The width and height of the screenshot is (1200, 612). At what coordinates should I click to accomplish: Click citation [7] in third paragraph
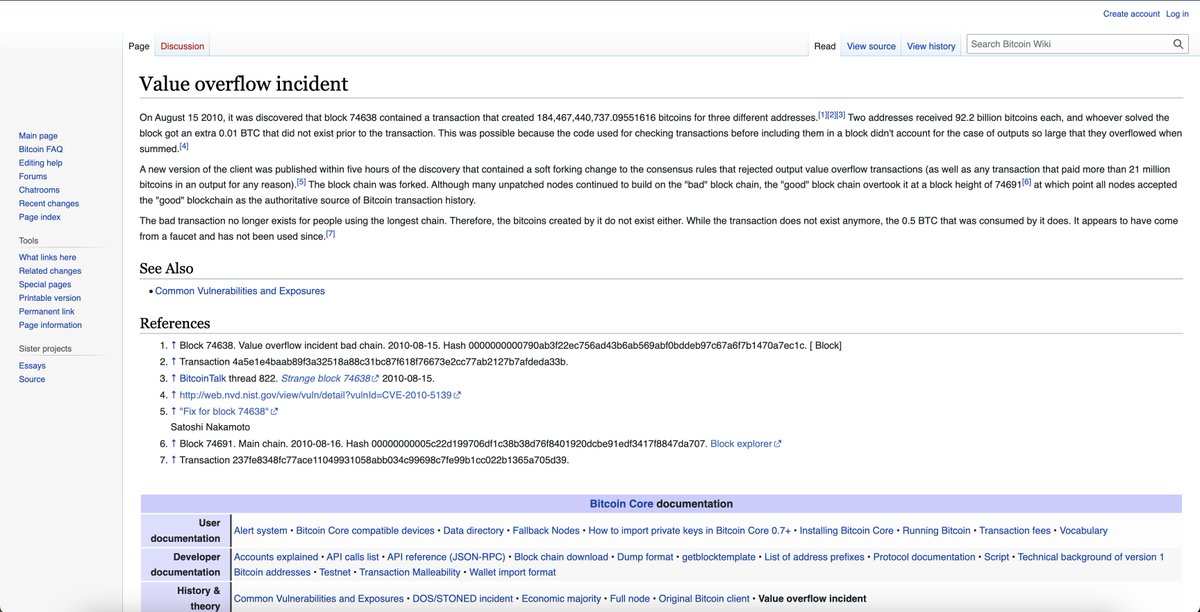pos(330,234)
